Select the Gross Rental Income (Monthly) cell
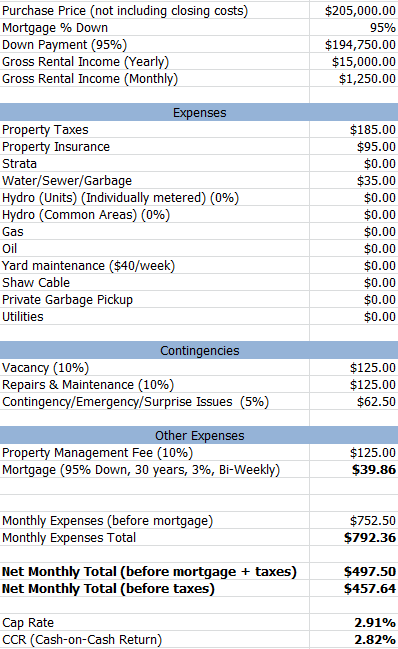This screenshot has height=649, width=398. 354,79
